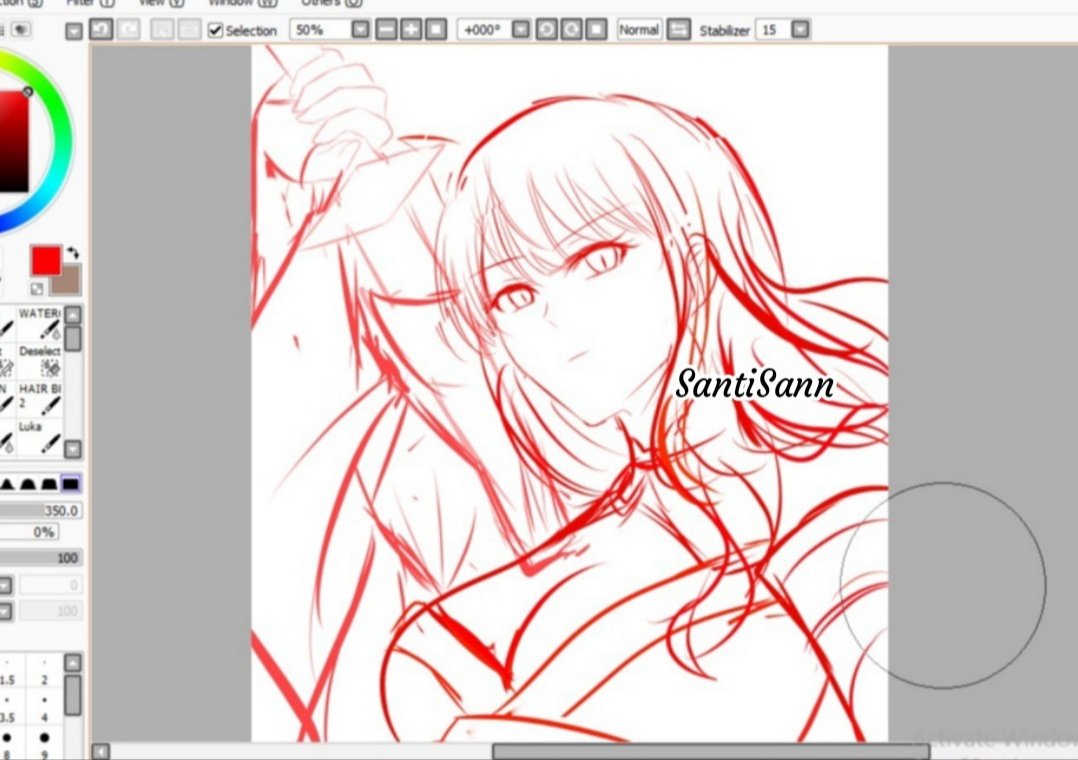Open the dropdown beside the lower 100 field
This screenshot has width=1078, height=760.
click(6, 611)
